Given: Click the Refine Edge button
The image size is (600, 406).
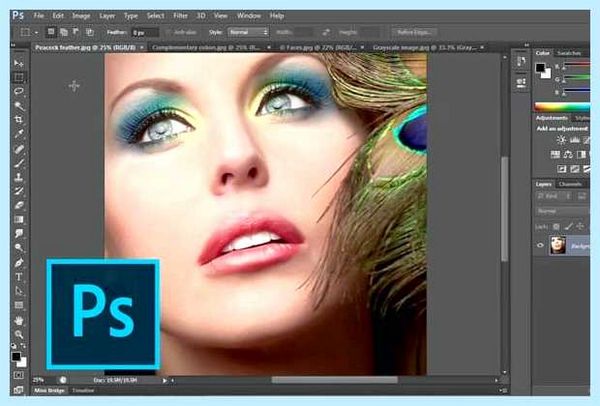Looking at the screenshot, I should pos(414,33).
